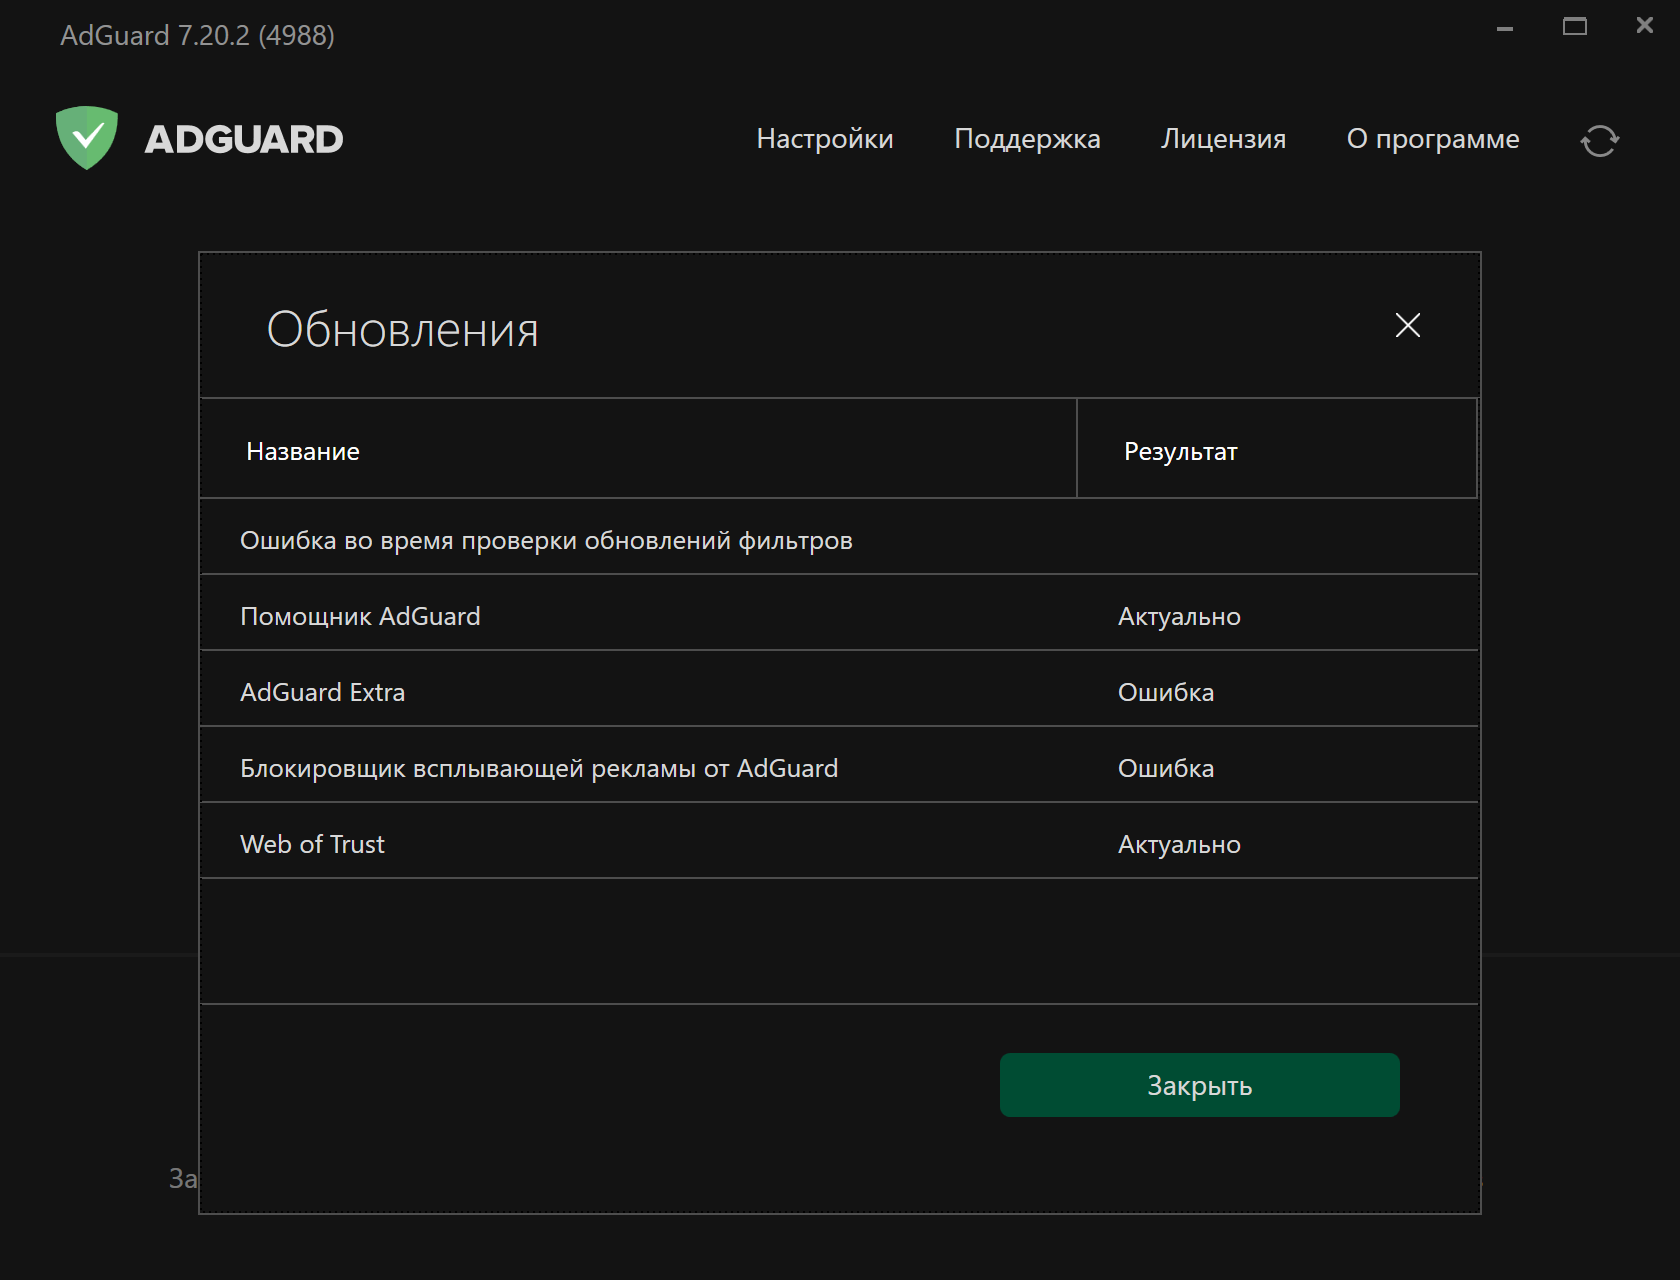Click the Обновления dialog title
Screen dimensions: 1680x1280
pos(403,329)
